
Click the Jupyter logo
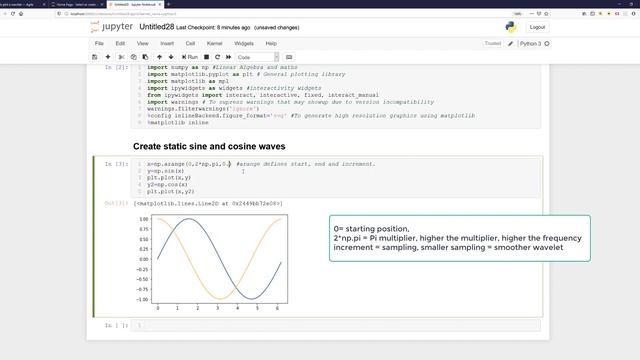(111, 27)
